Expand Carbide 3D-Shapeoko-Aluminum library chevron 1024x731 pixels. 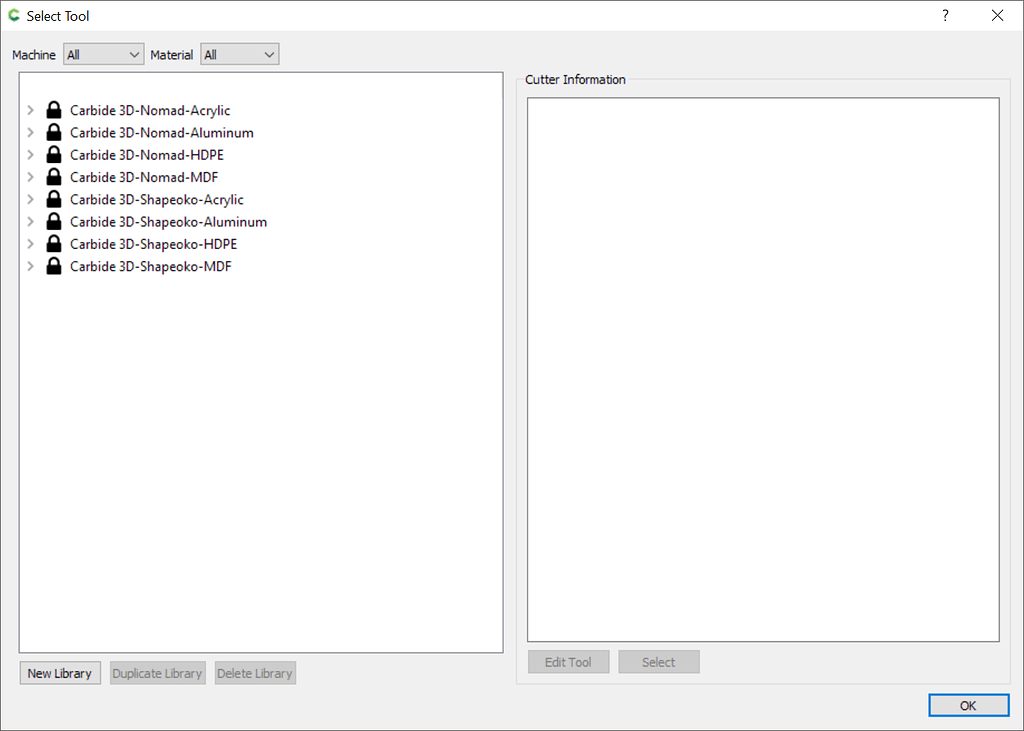[30, 221]
